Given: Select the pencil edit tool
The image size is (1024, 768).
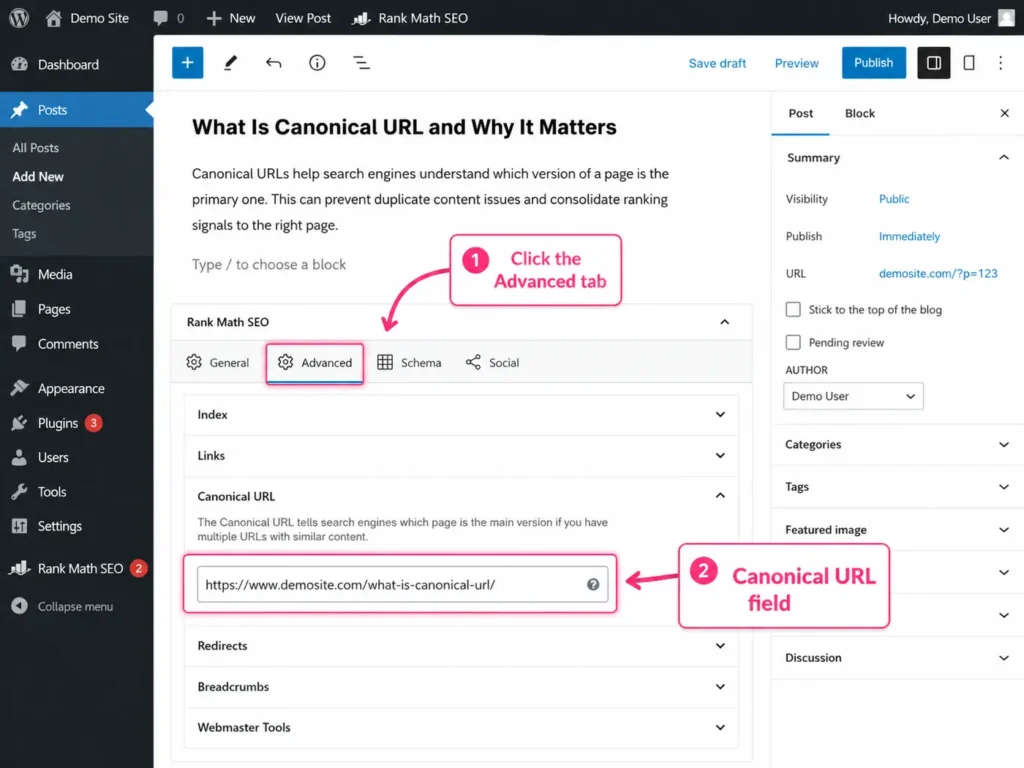Looking at the screenshot, I should (x=231, y=63).
